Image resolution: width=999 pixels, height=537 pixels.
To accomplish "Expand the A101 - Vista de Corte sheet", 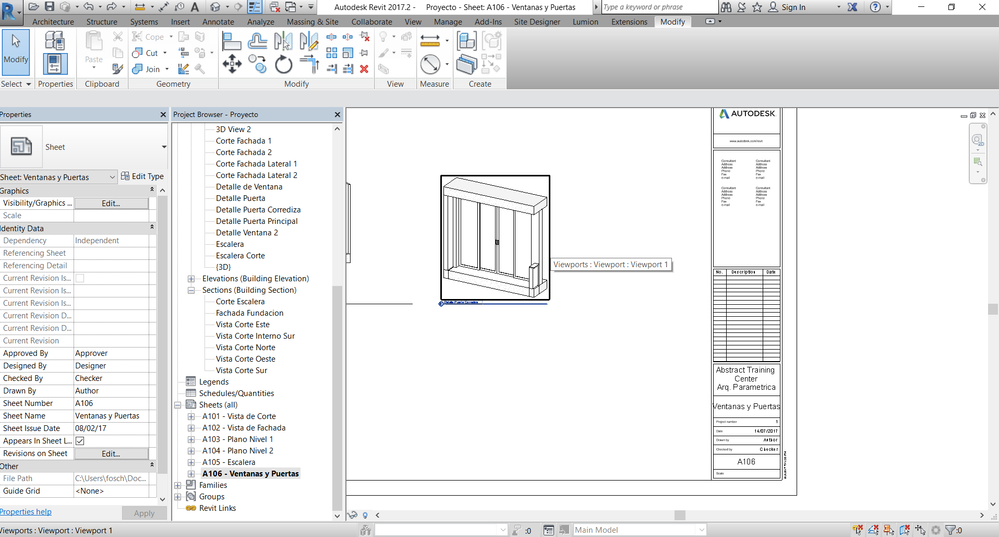I will [x=190, y=416].
